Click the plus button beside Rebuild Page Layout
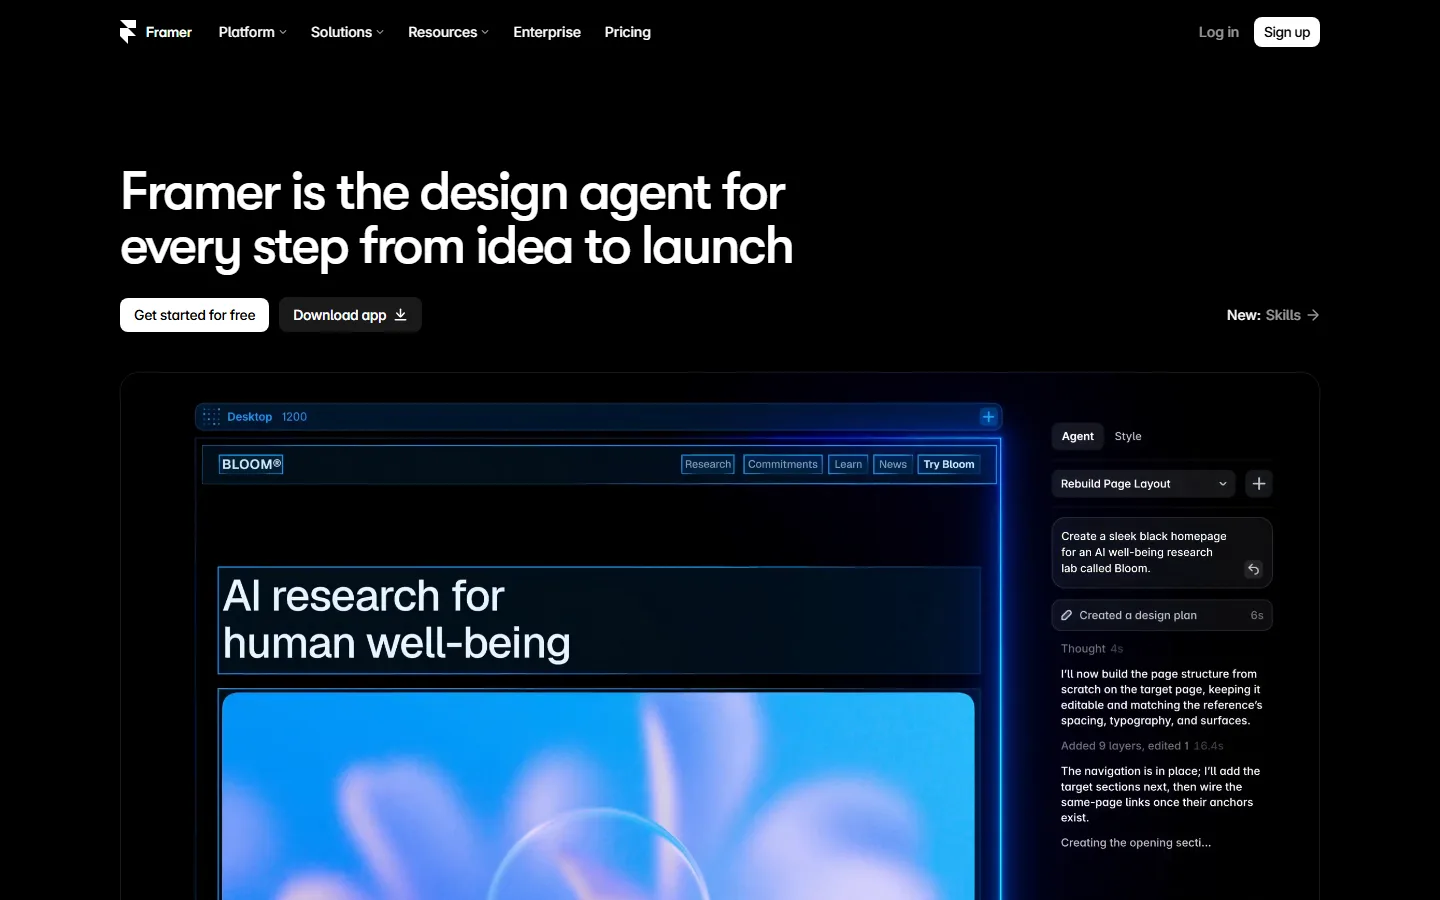 (1259, 484)
